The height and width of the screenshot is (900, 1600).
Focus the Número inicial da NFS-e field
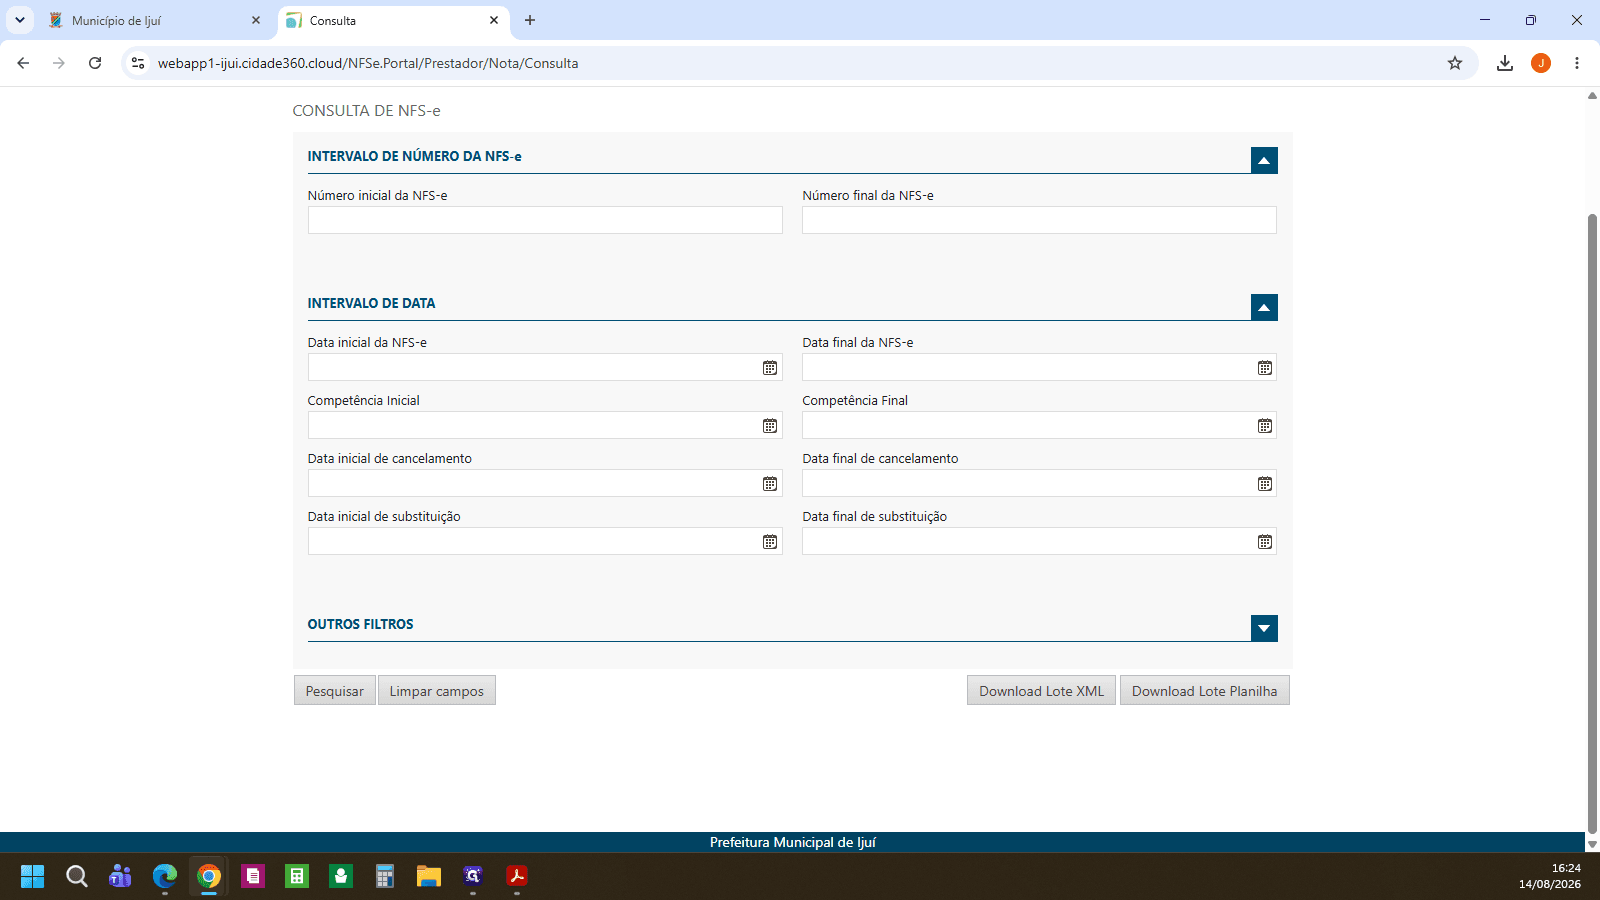click(545, 220)
